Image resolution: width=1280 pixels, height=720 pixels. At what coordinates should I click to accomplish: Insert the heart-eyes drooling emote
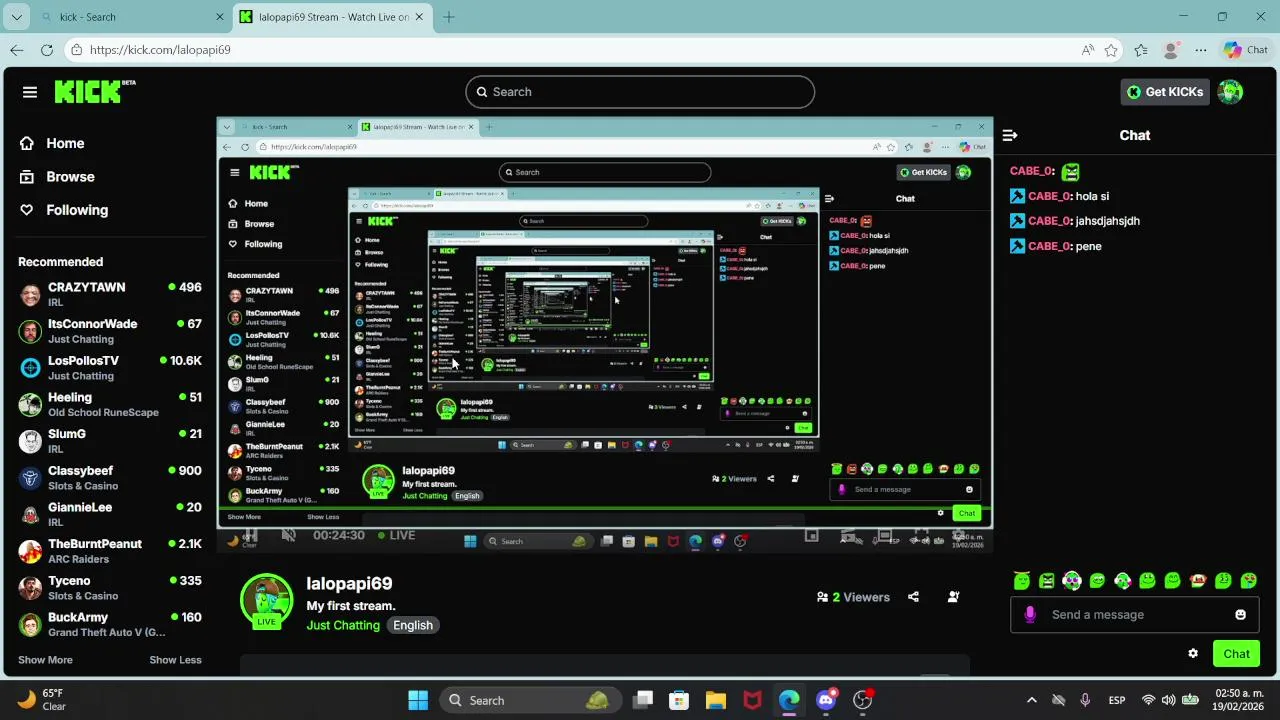pyautogui.click(x=1249, y=581)
